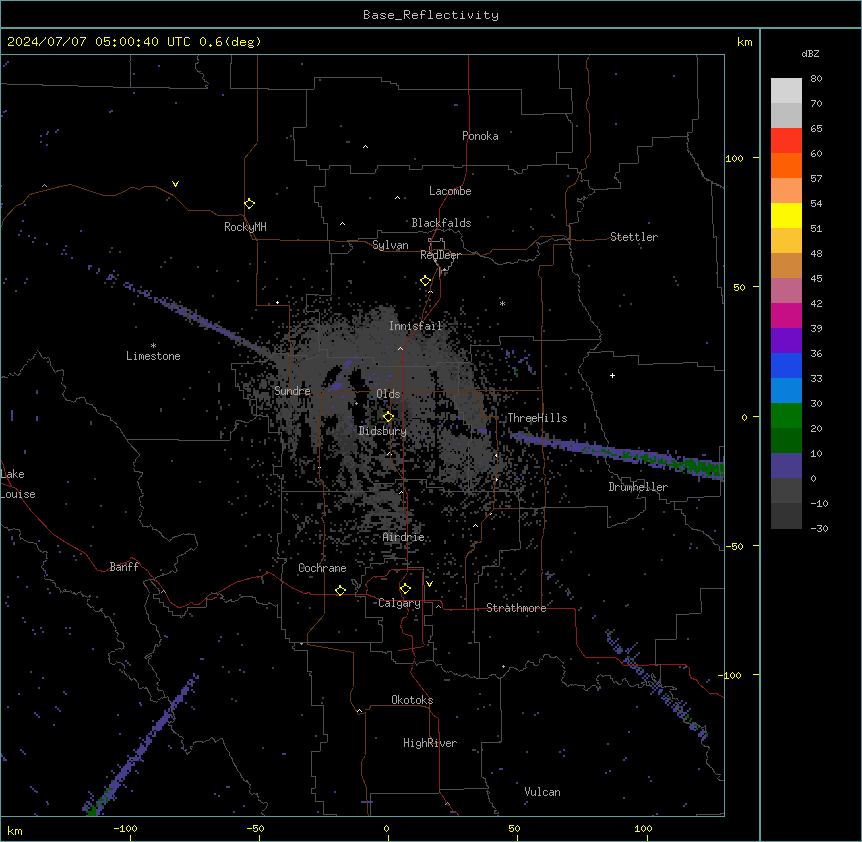Click the Lake Louise label
The image size is (862, 842).
click(x=18, y=484)
